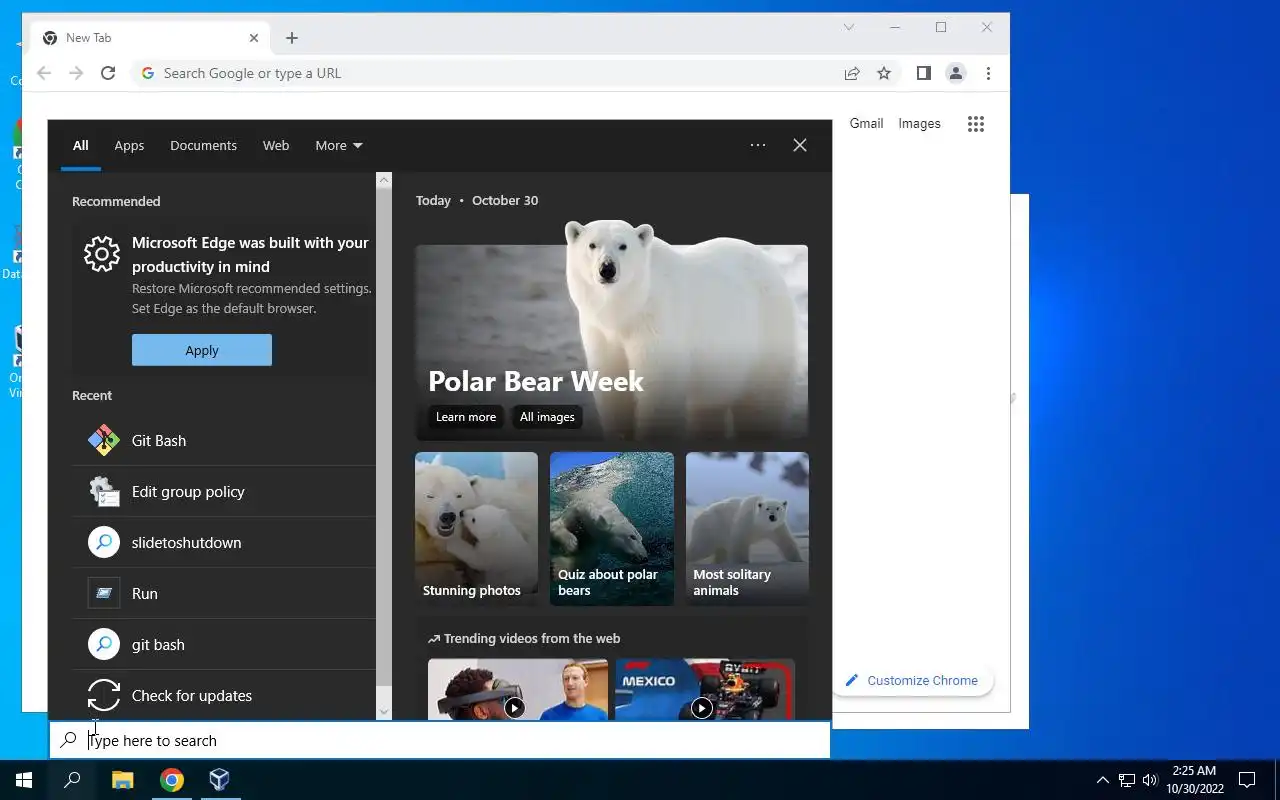The width and height of the screenshot is (1280, 800).
Task: Close the Windows search panel
Action: click(800, 145)
